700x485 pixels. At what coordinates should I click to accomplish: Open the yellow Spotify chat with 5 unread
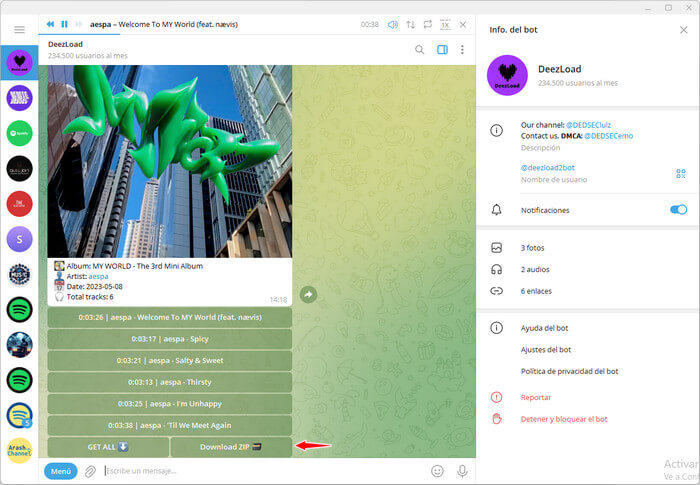click(x=20, y=415)
